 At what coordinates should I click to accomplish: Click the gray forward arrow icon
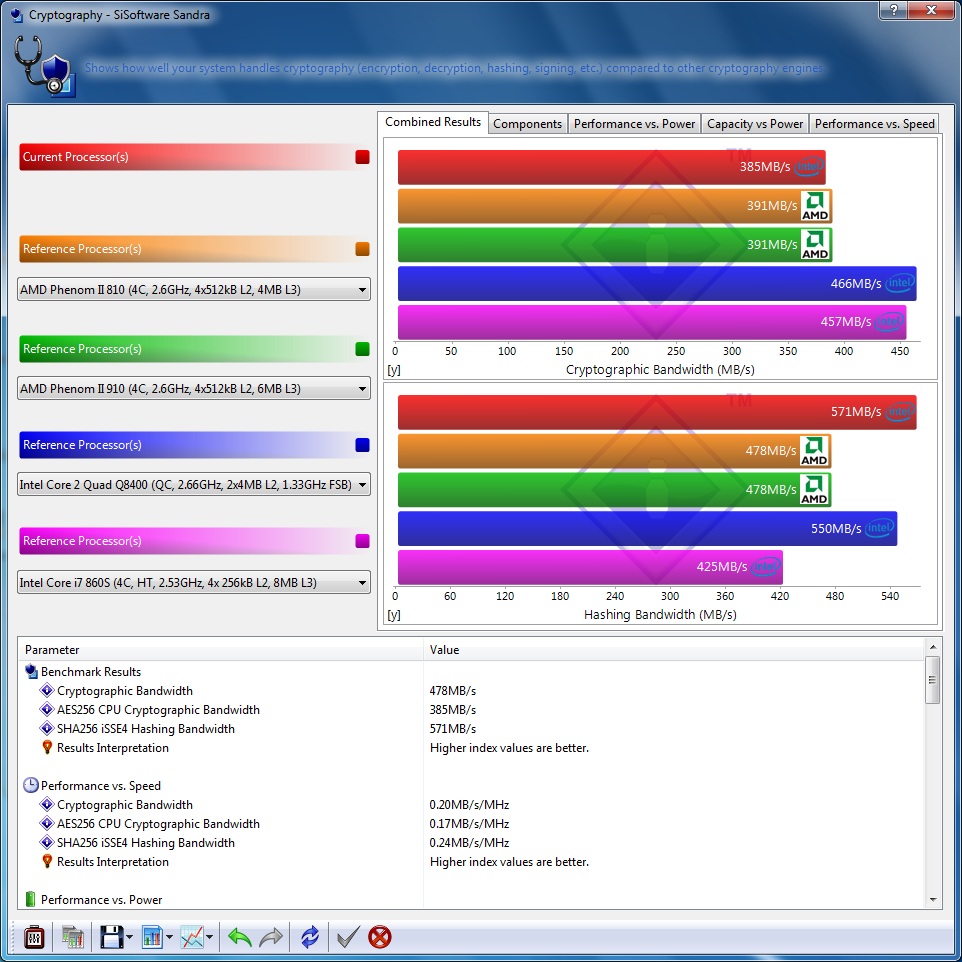pos(271,937)
